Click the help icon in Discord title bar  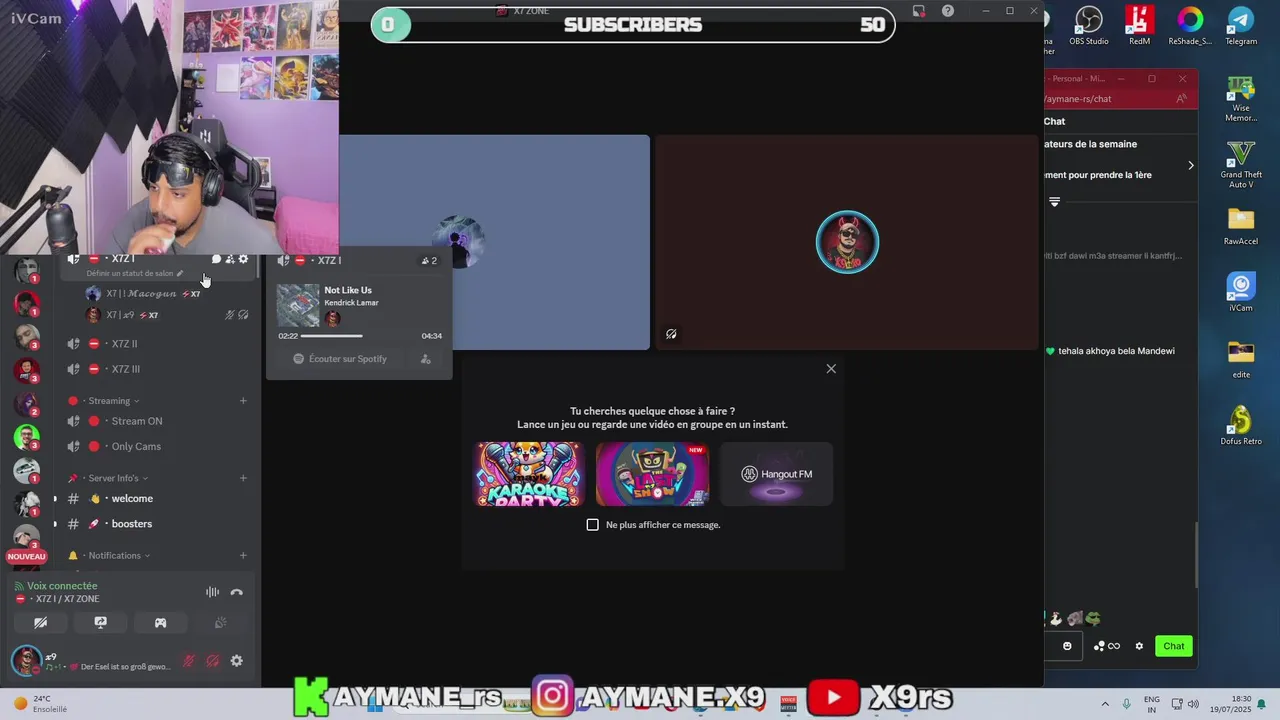948,11
